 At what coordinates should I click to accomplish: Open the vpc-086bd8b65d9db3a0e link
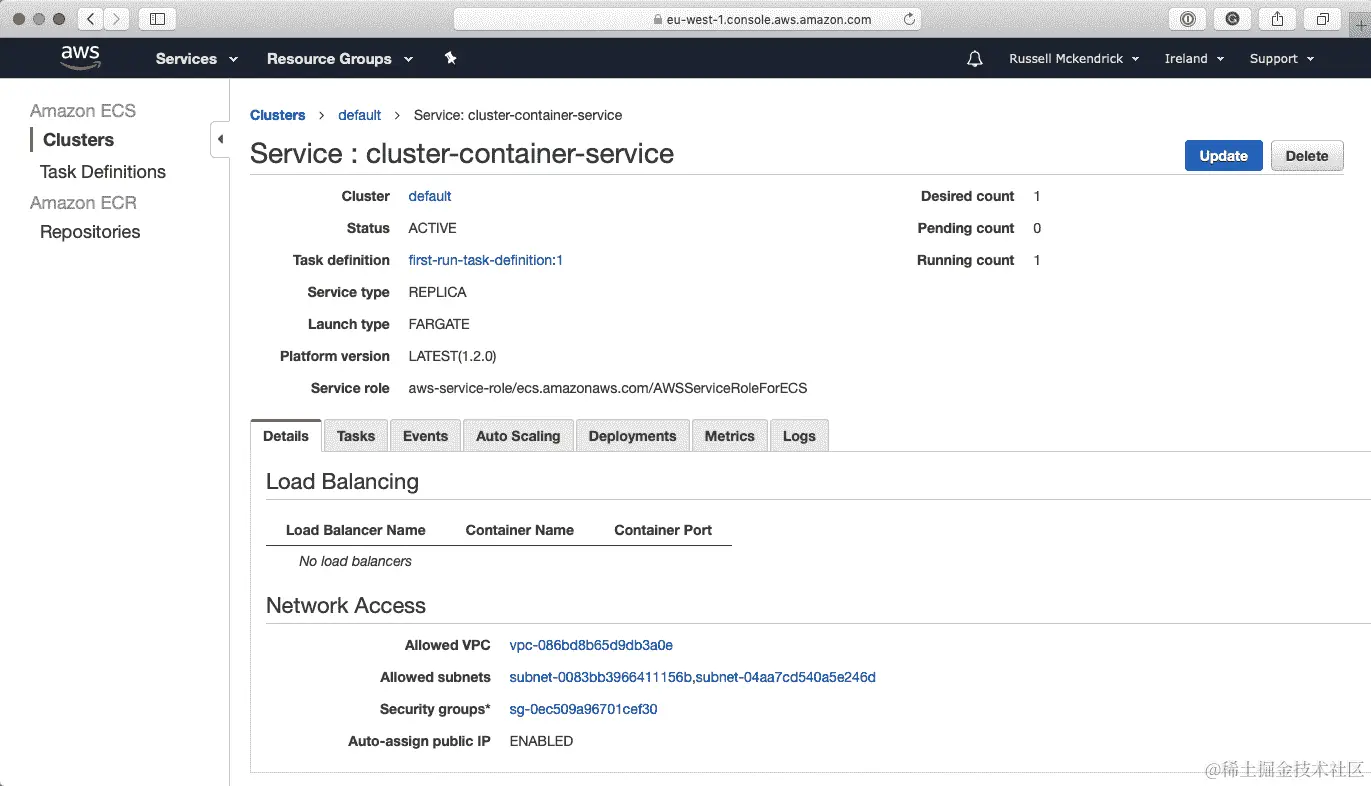pos(591,645)
